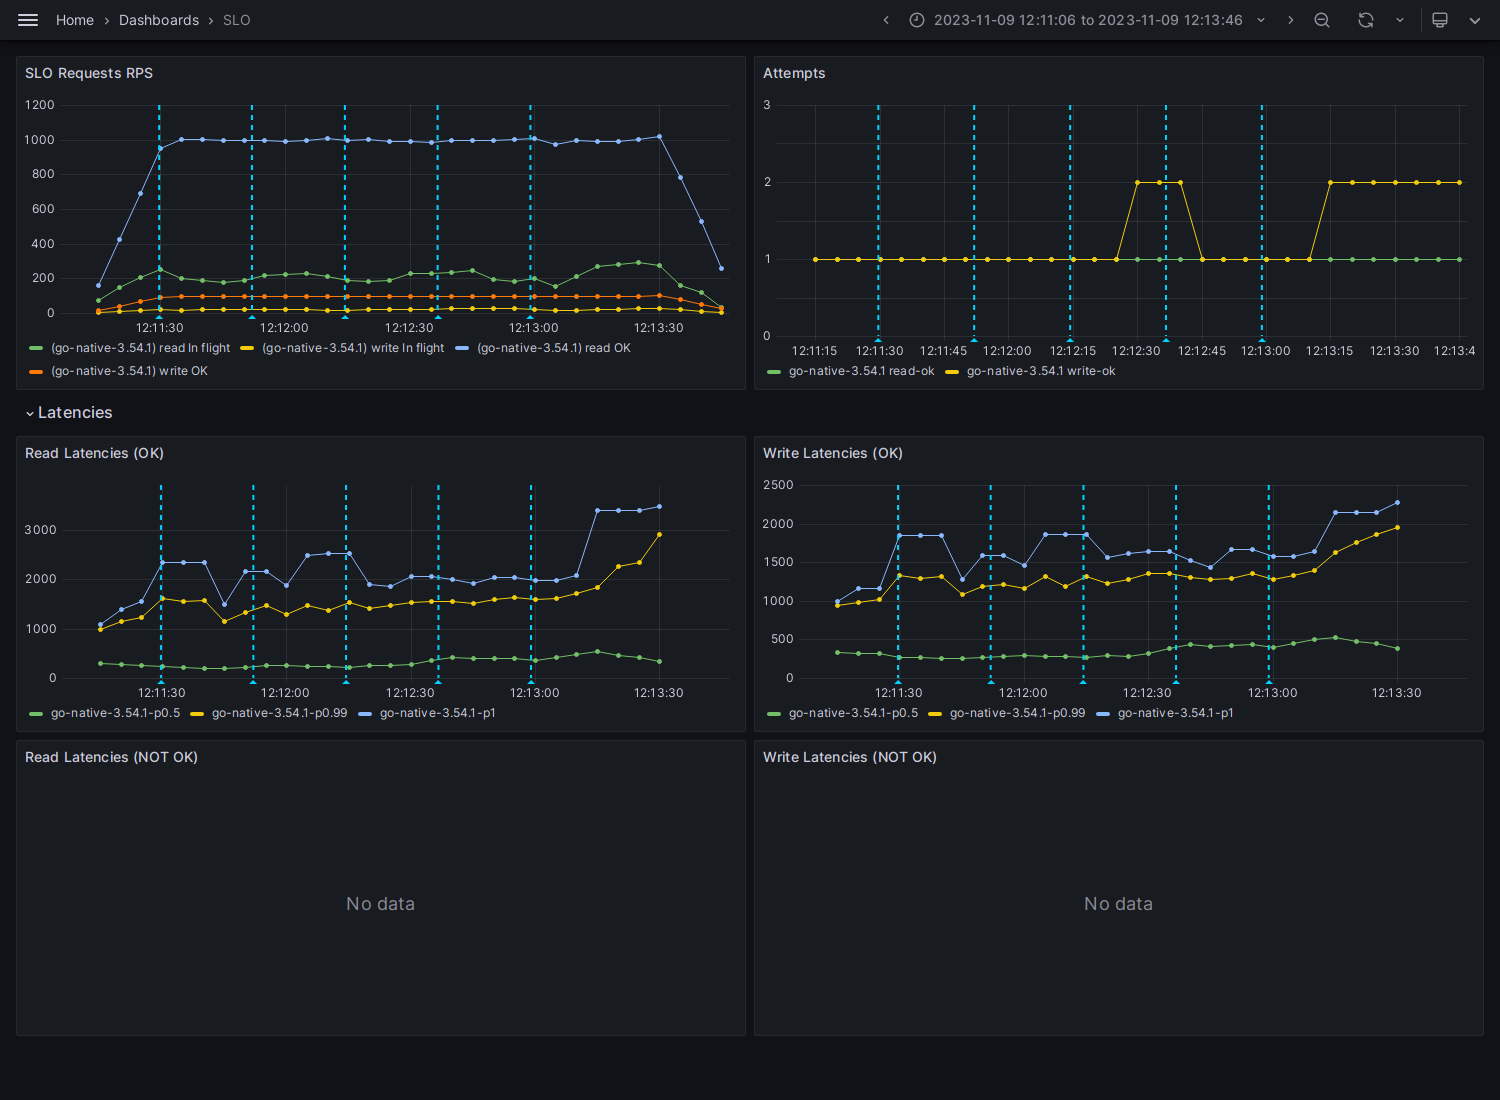Collapse top toolbar chevron at far right
The height and width of the screenshot is (1100, 1500).
coord(1475,20)
